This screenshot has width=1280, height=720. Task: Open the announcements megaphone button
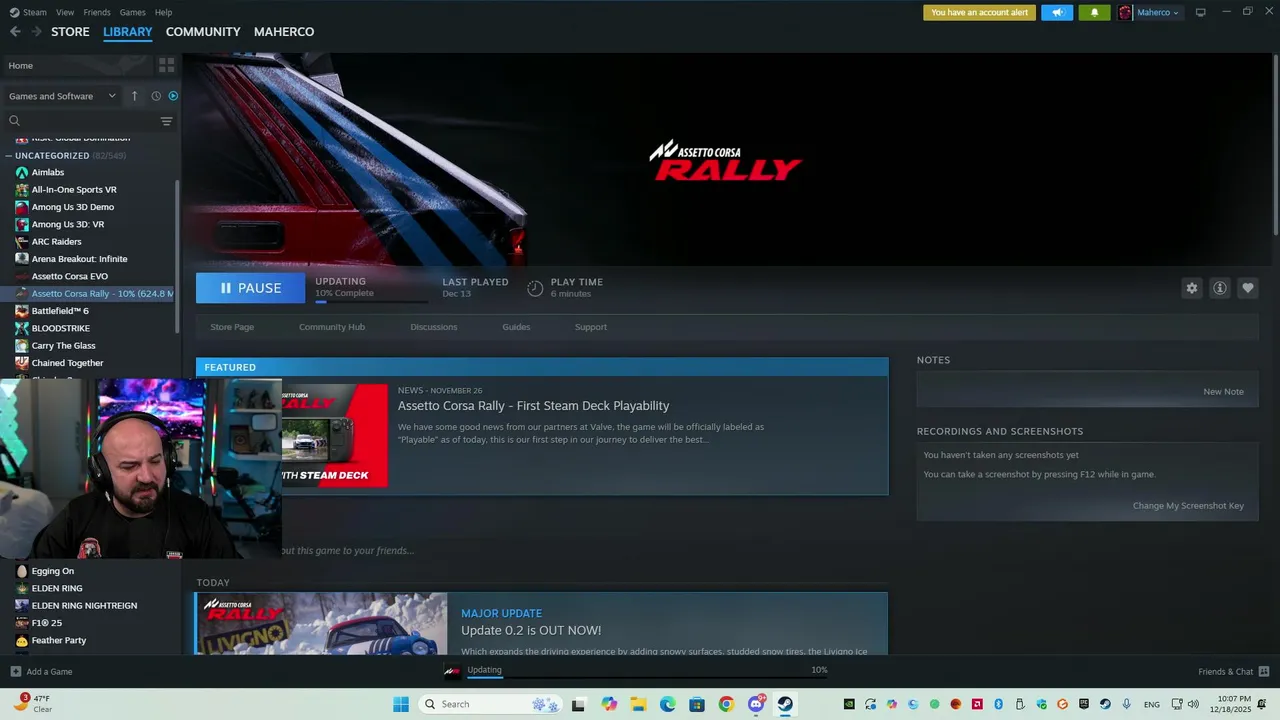click(1057, 13)
